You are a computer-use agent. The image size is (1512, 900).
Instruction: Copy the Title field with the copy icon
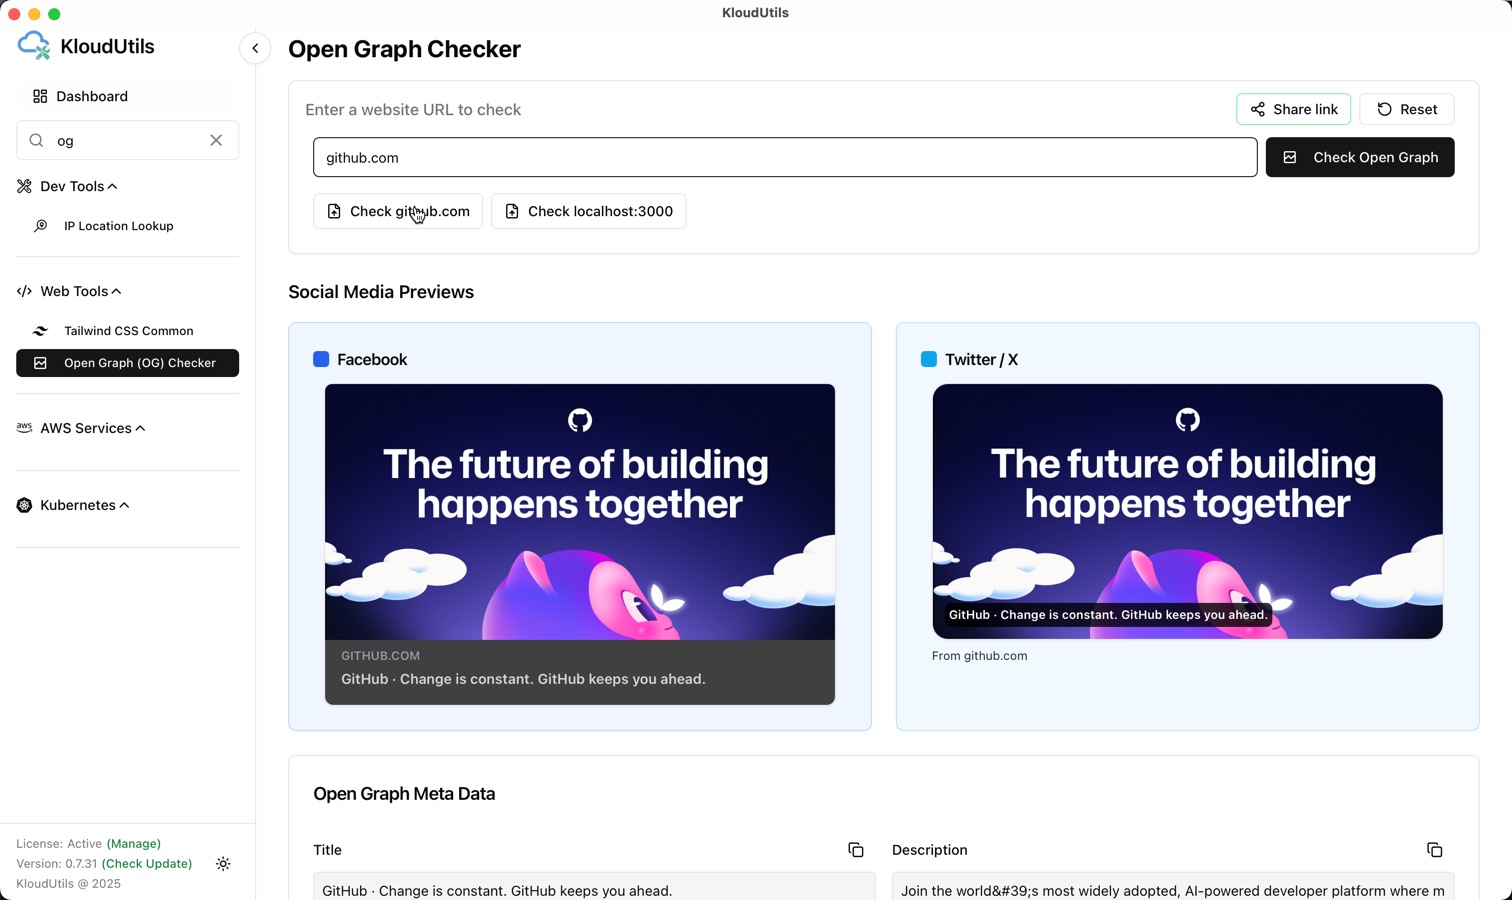[x=855, y=850]
